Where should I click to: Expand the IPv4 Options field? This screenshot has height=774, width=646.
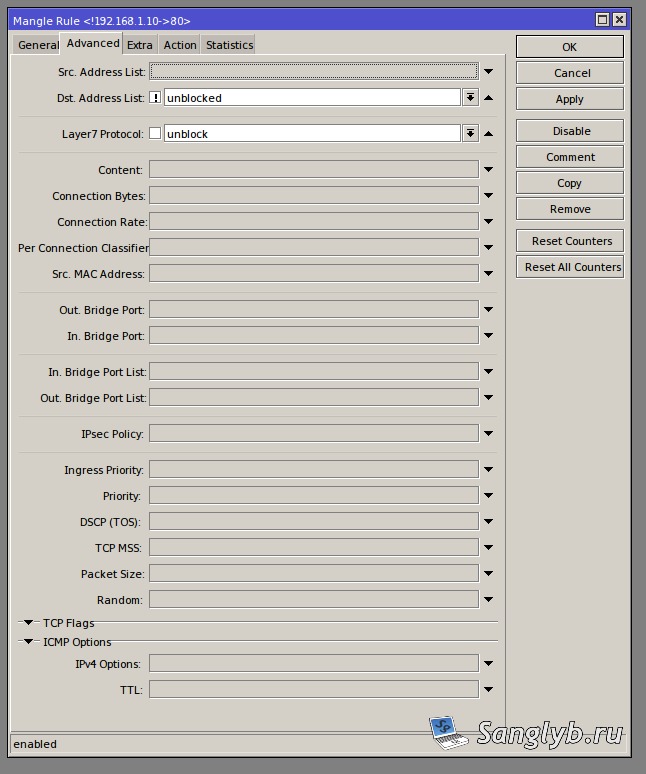[x=489, y=664]
